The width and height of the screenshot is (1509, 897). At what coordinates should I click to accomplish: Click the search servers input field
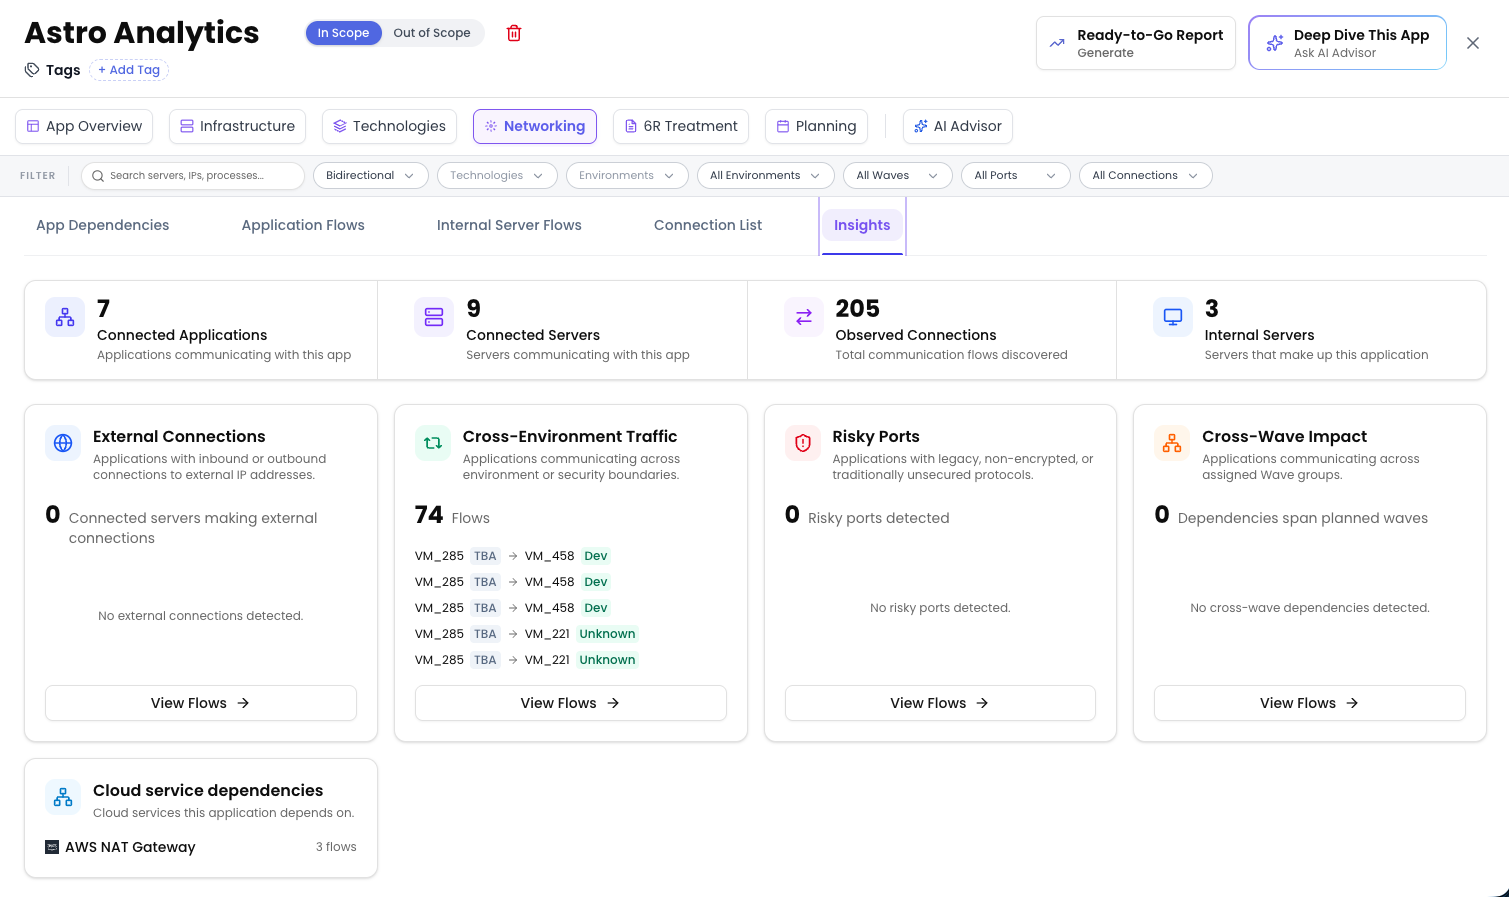[x=193, y=176]
